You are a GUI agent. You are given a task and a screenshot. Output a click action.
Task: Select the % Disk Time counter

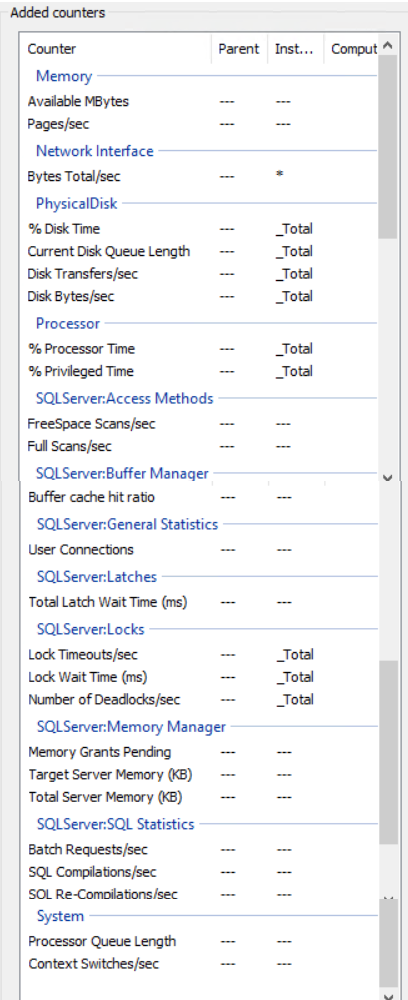[201, 229]
